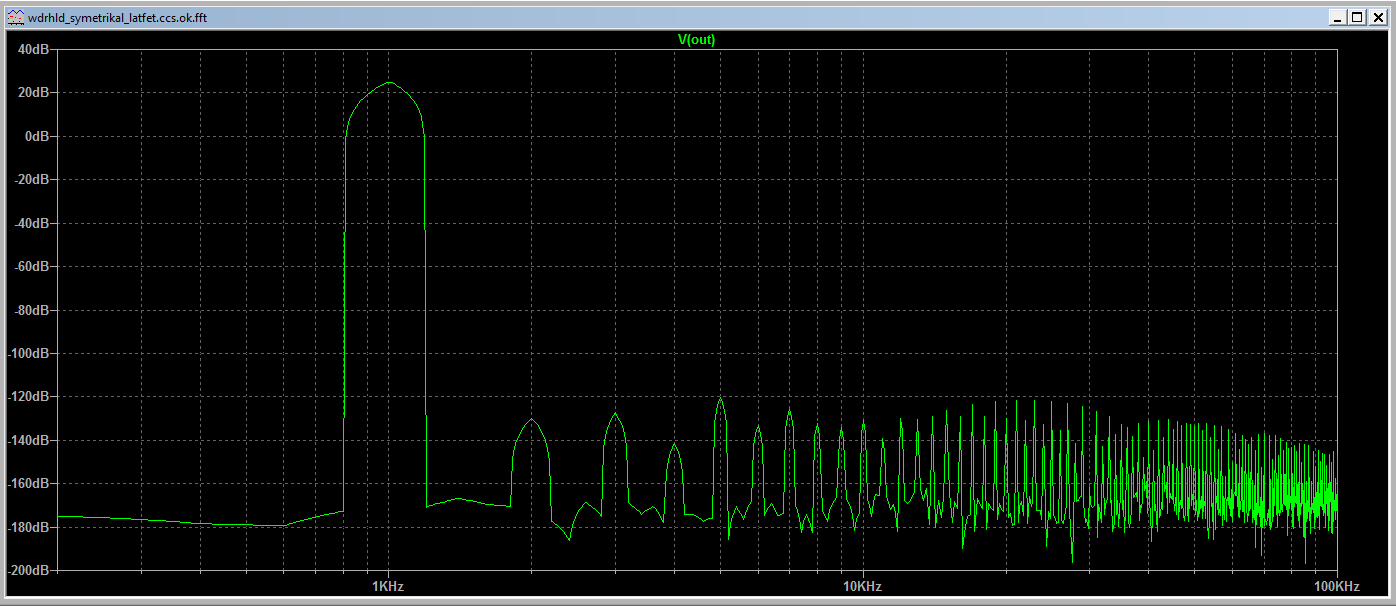Click the -20dB axis label
Image resolution: width=1396 pixels, height=606 pixels.
(32, 179)
